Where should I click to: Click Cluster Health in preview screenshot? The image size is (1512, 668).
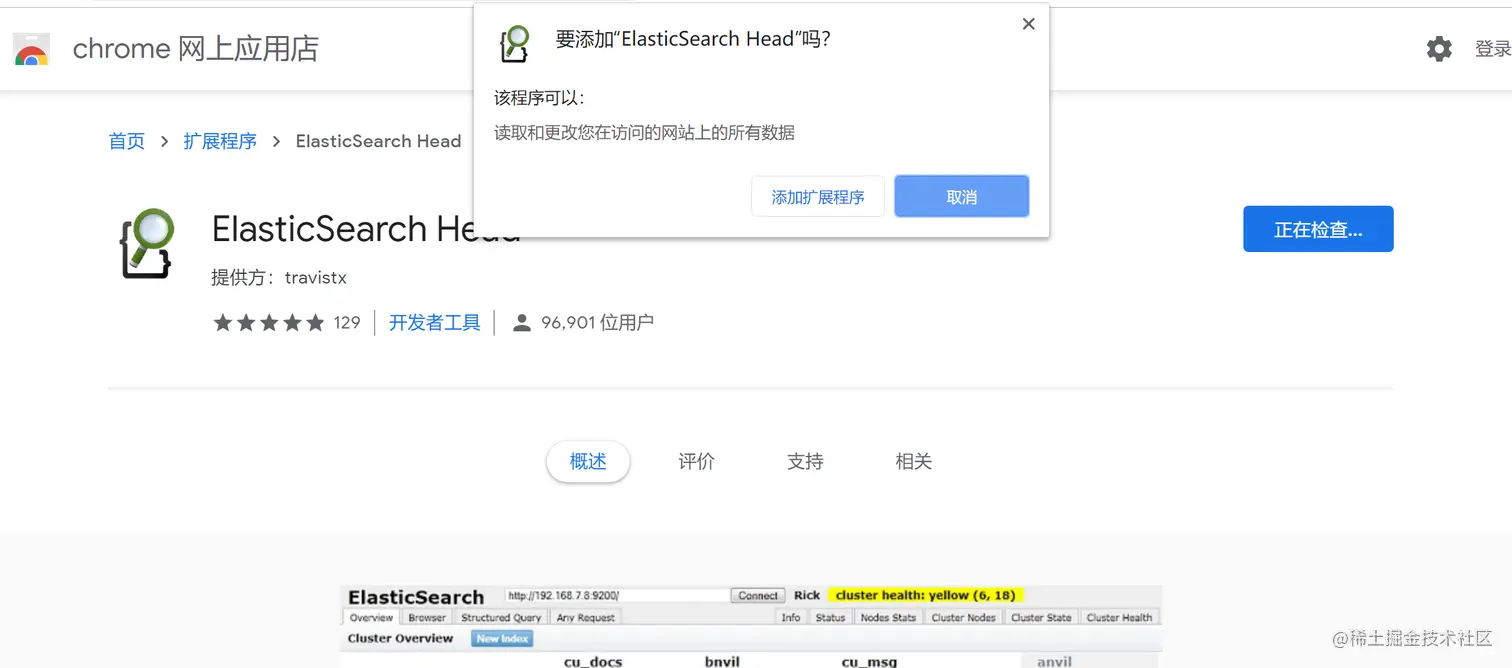click(x=1119, y=617)
